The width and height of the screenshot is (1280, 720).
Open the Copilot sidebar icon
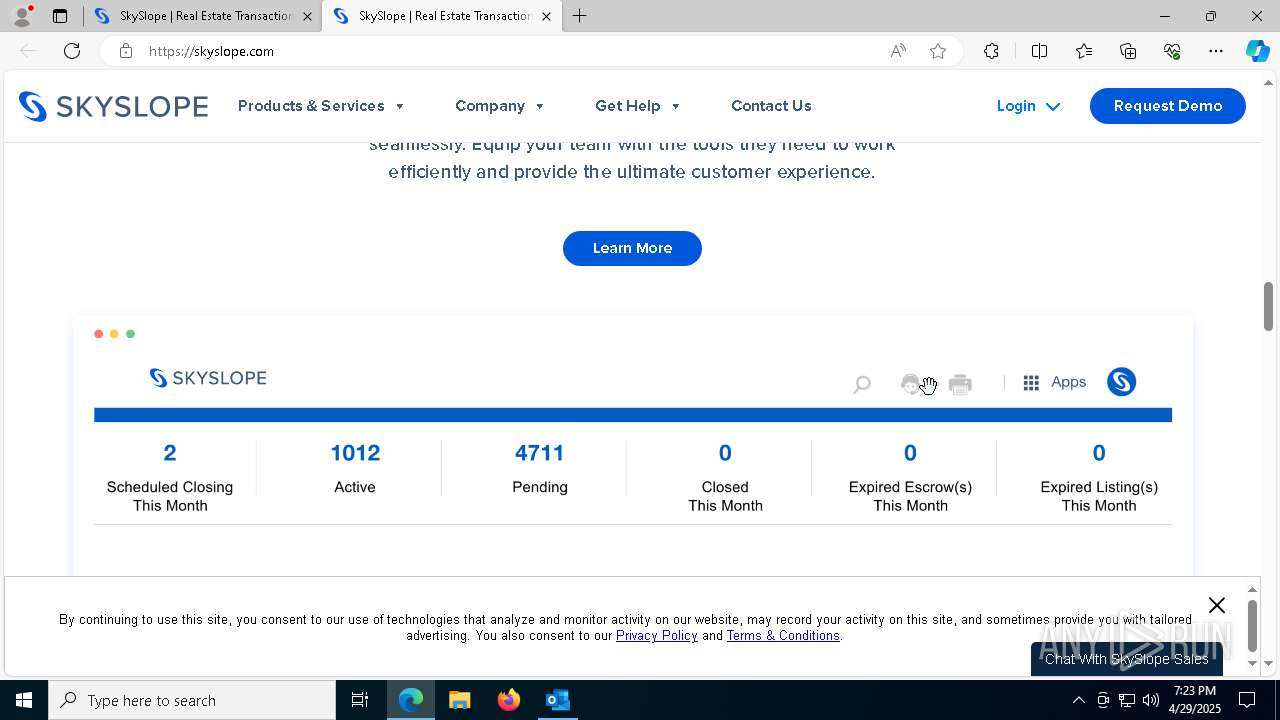point(1257,51)
